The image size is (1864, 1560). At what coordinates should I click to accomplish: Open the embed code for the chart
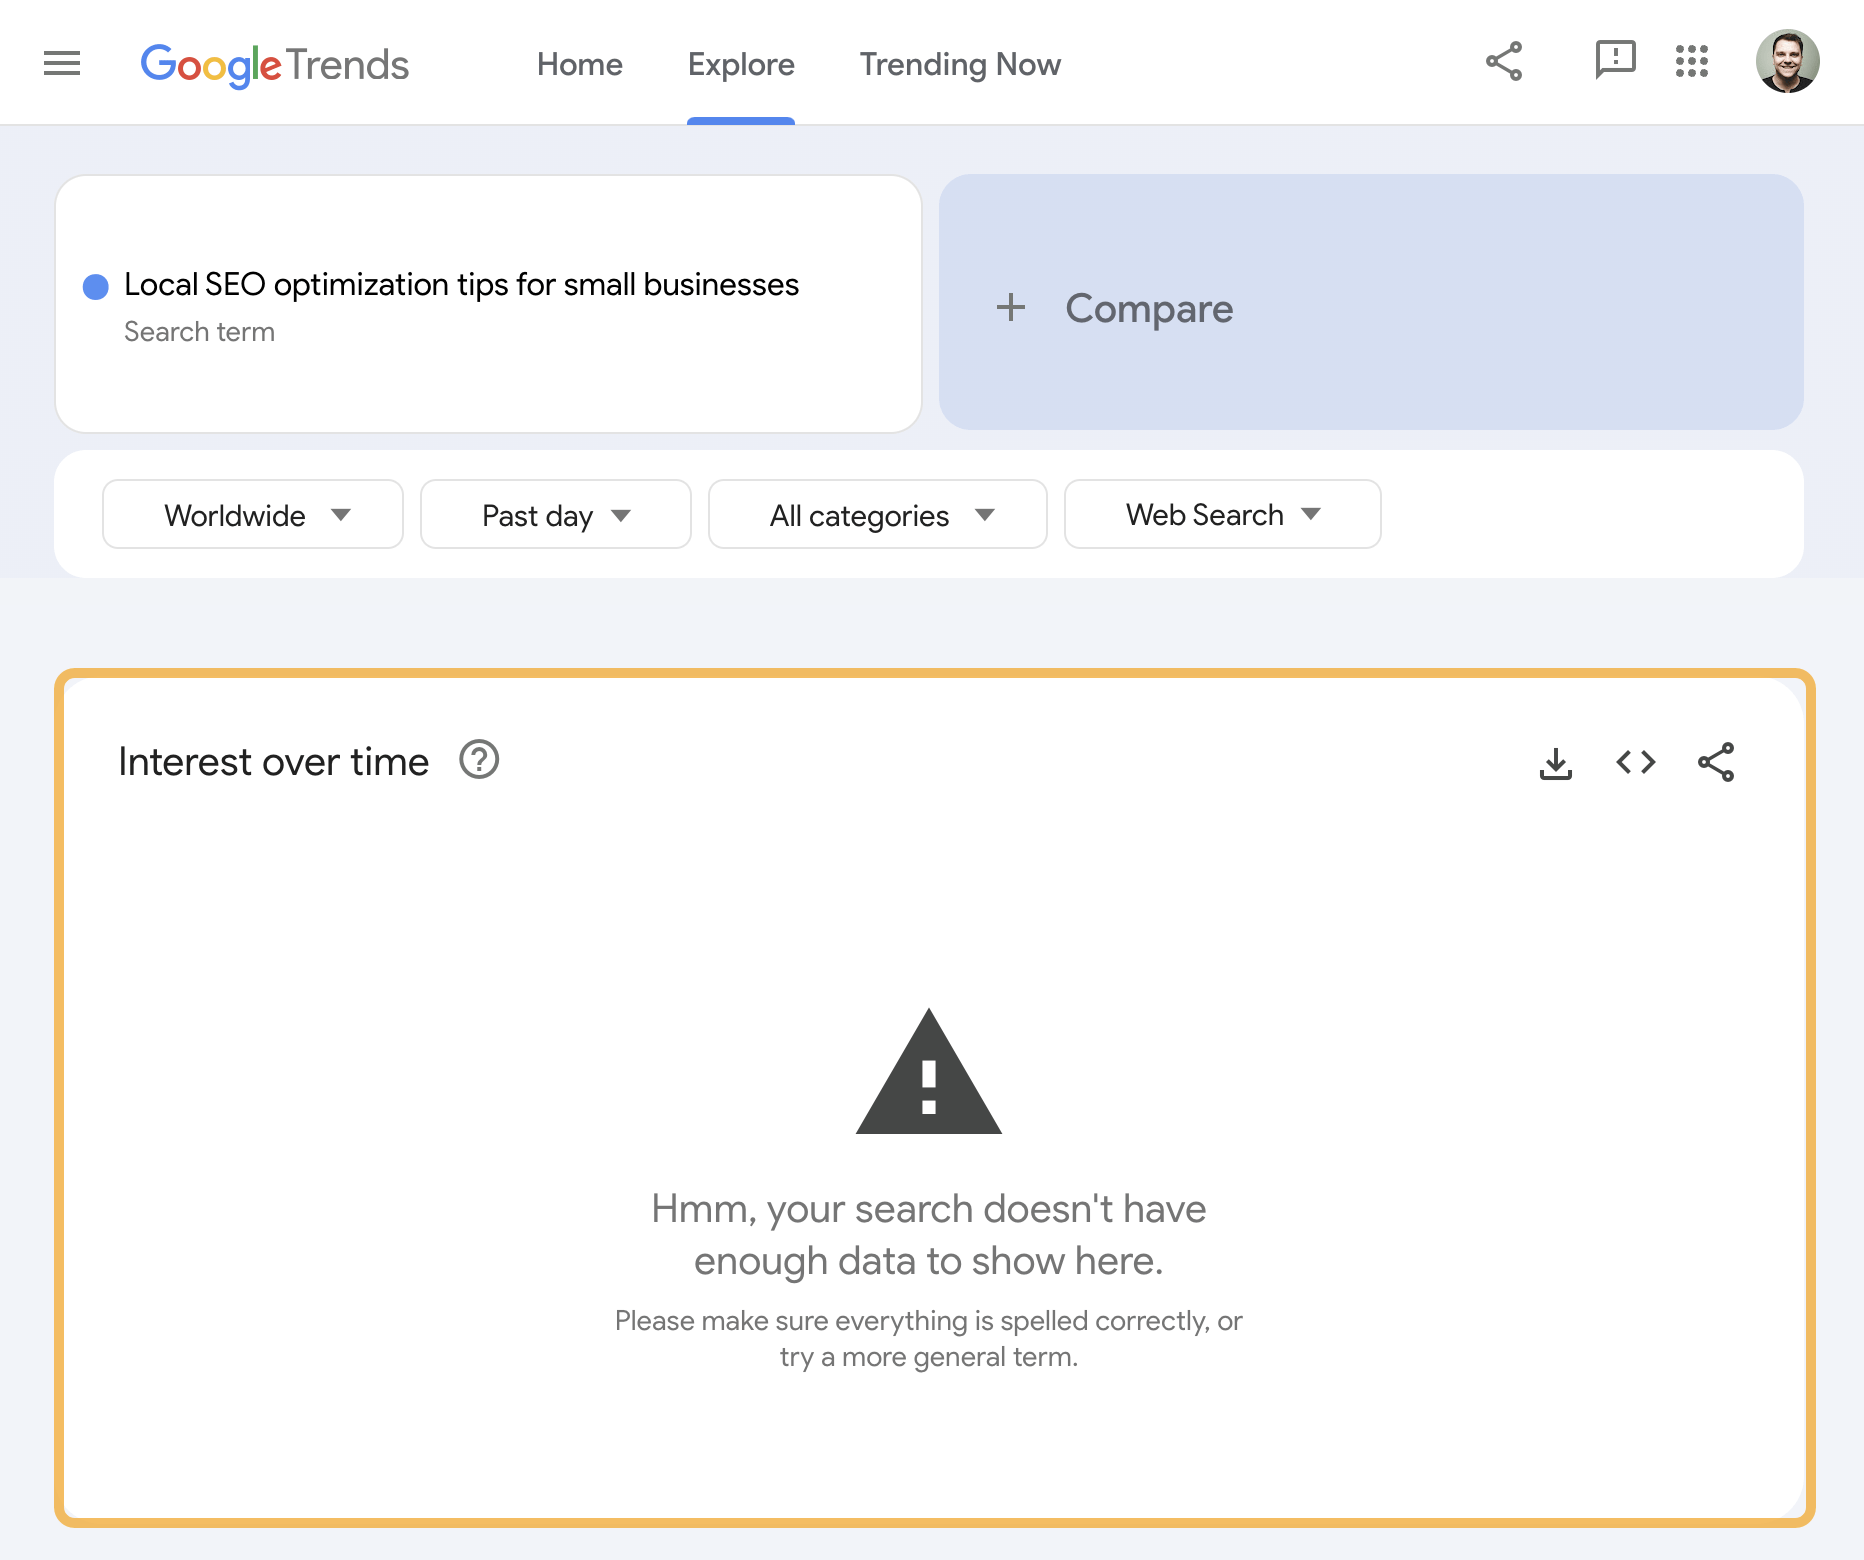(x=1636, y=762)
